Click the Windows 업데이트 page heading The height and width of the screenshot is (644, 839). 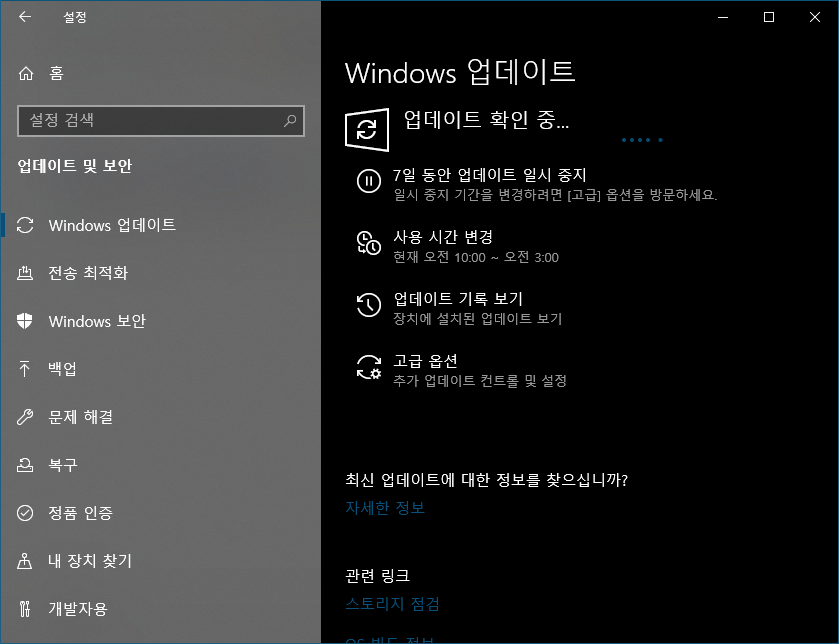tap(460, 72)
